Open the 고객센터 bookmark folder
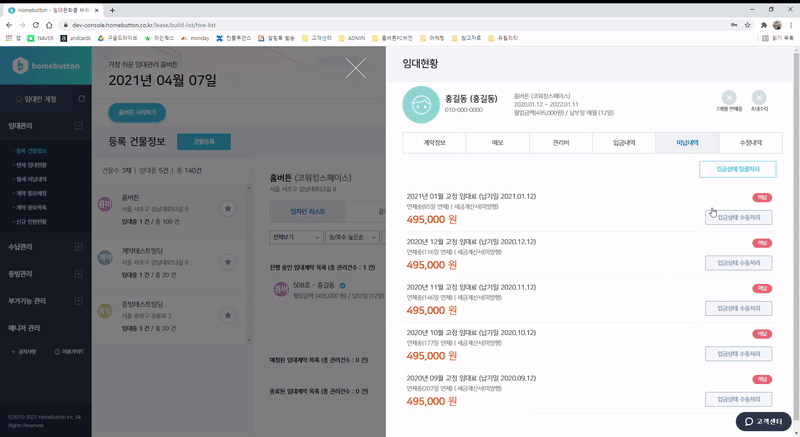800x437 pixels. click(317, 38)
